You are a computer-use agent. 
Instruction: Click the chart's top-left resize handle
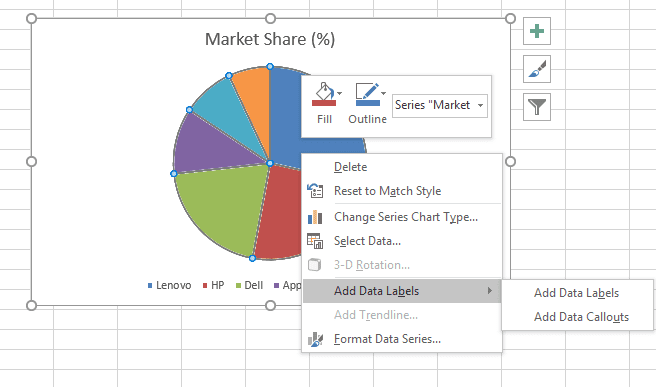pos(31,18)
